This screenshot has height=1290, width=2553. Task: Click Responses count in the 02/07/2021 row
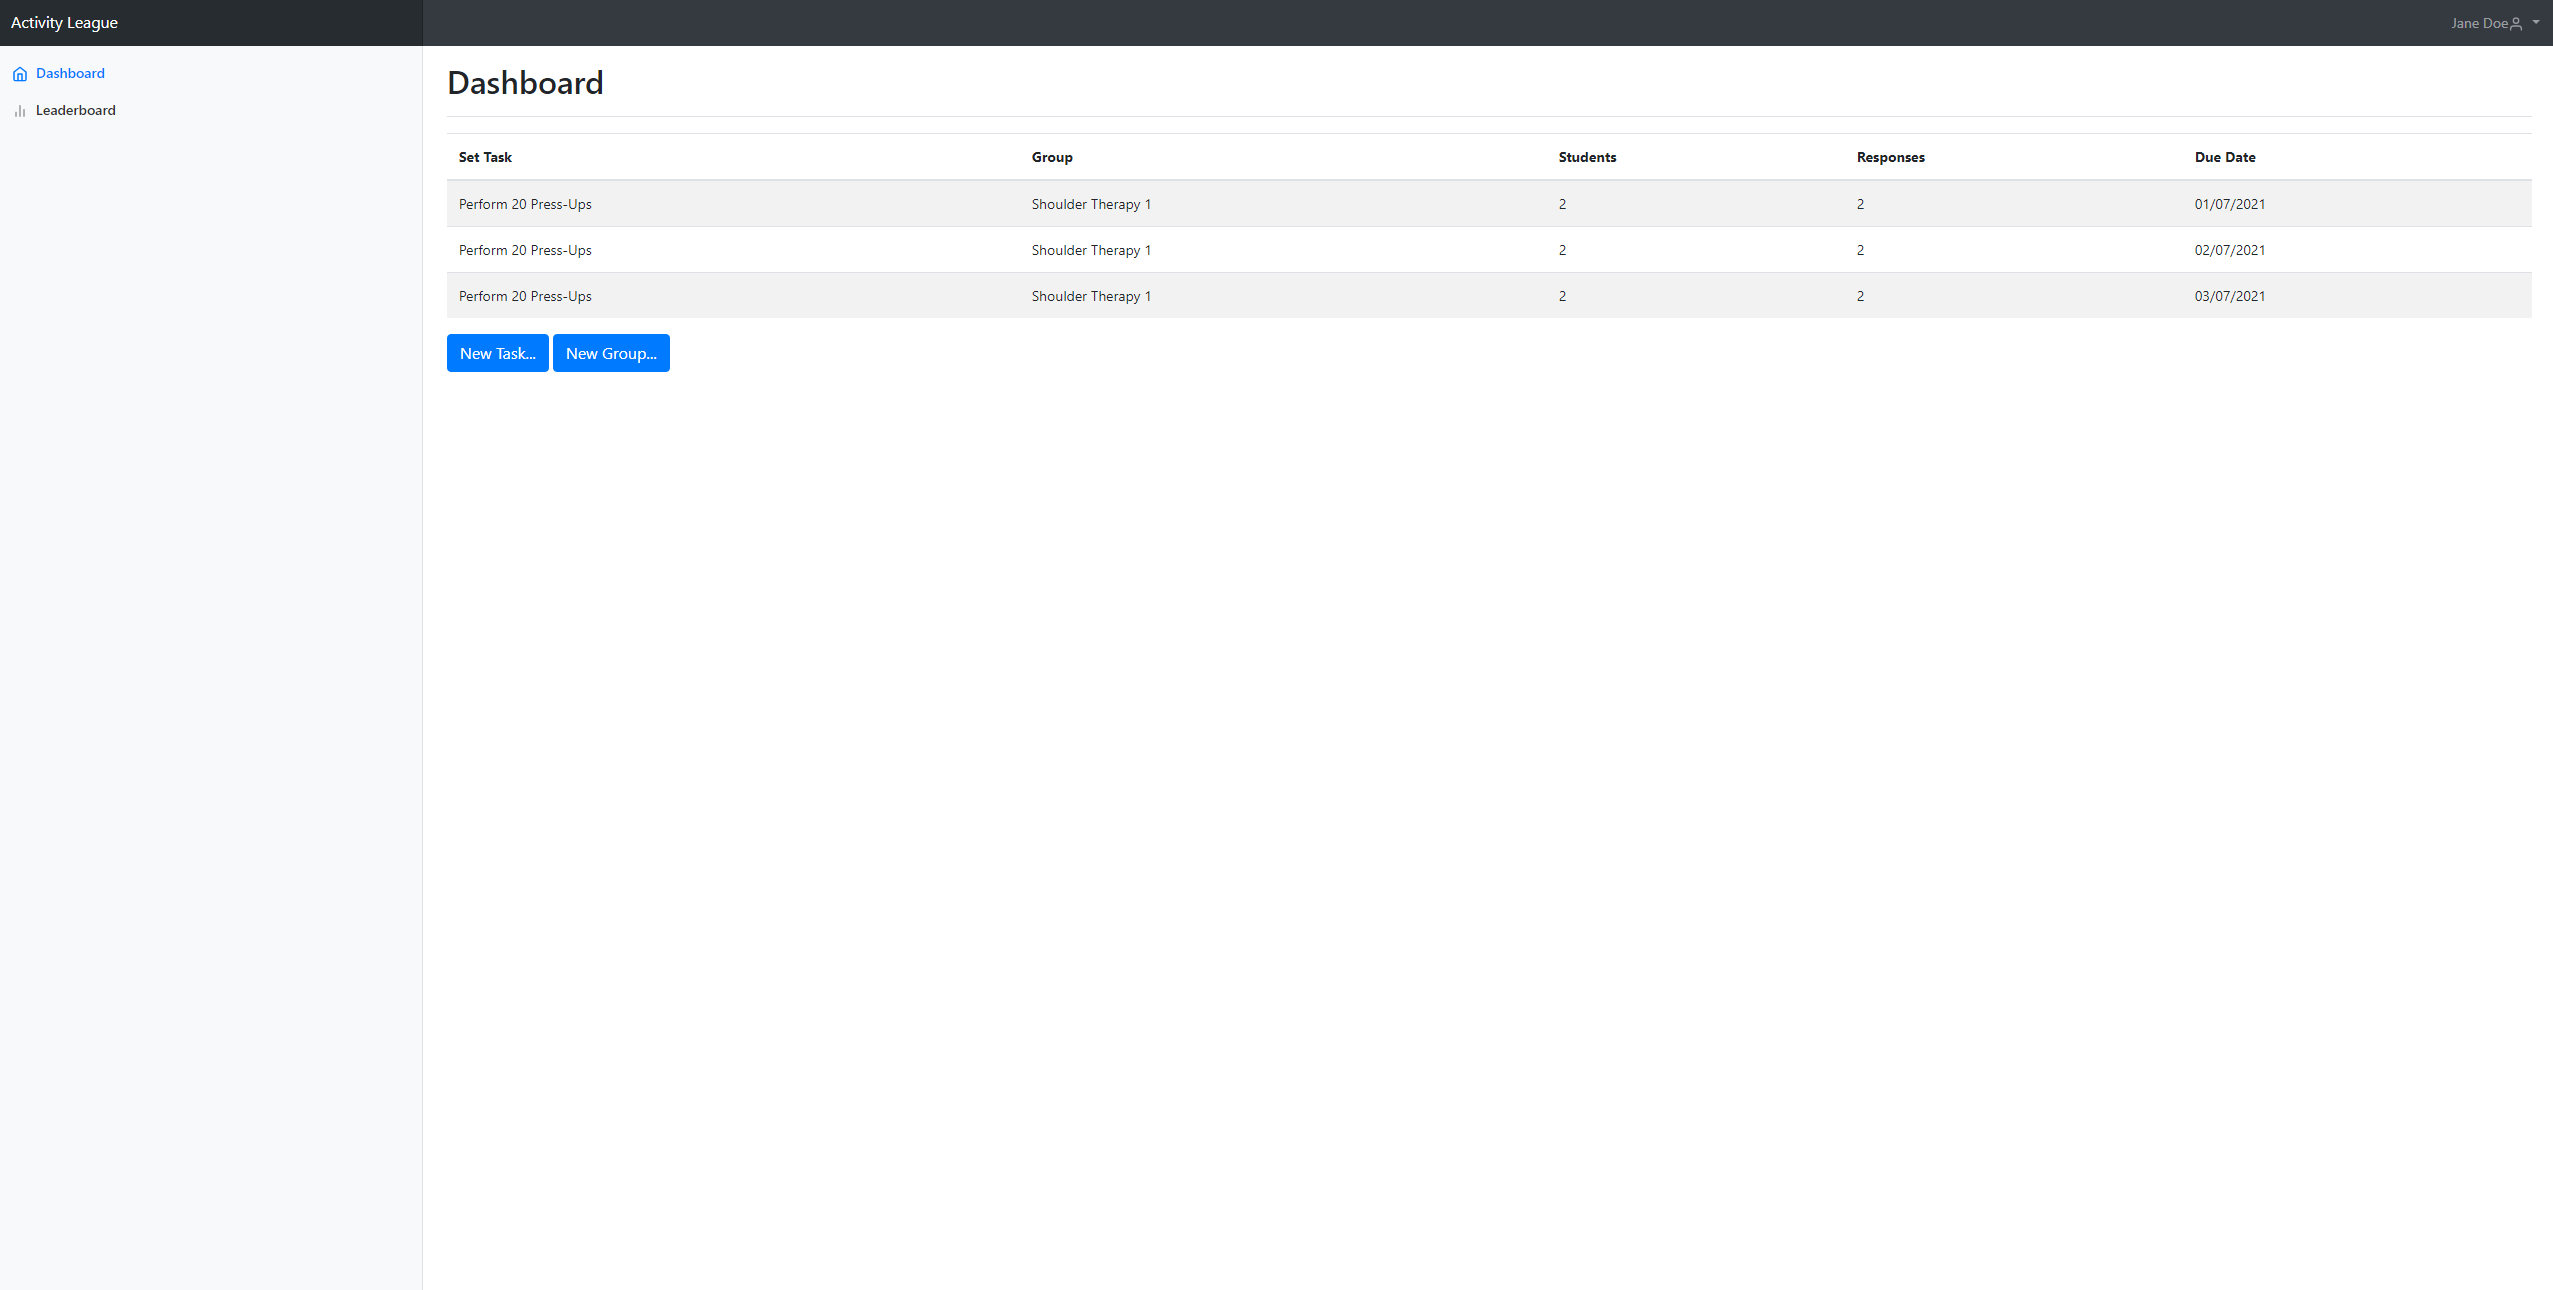(x=1860, y=250)
